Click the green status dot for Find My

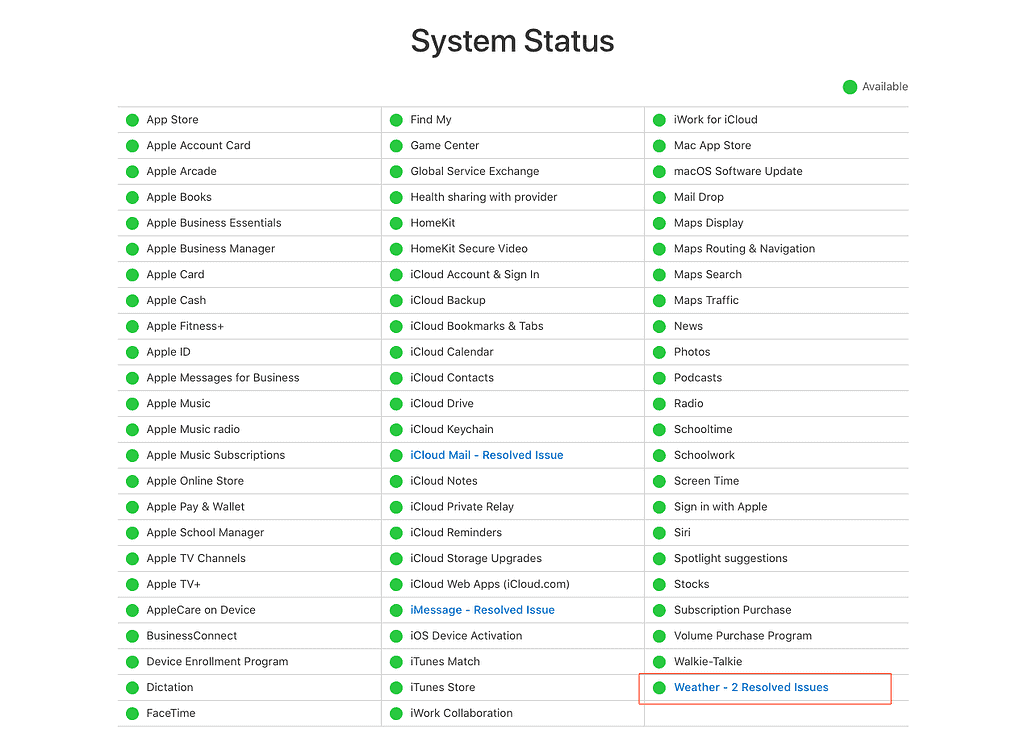click(x=396, y=120)
